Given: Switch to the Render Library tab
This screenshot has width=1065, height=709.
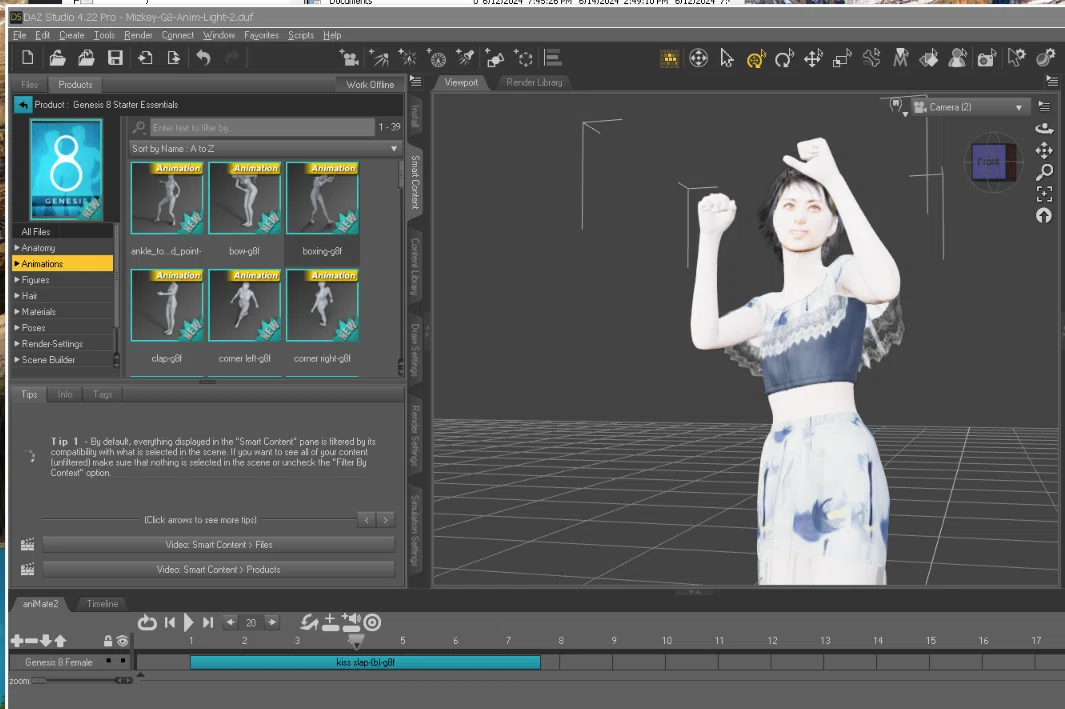Looking at the screenshot, I should click(x=534, y=82).
